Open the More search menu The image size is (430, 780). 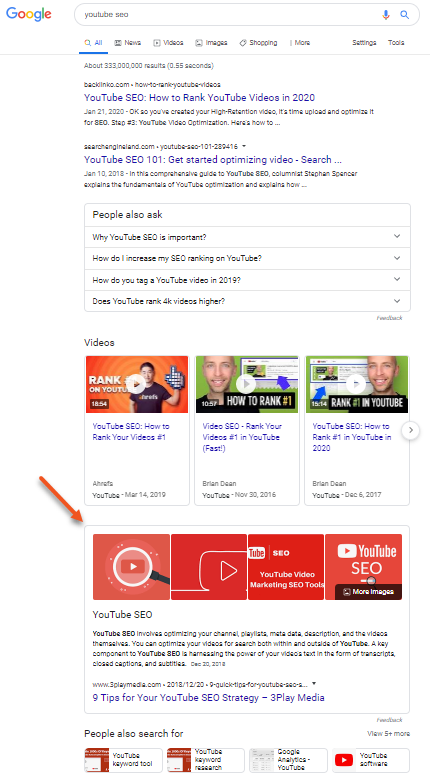(x=300, y=43)
